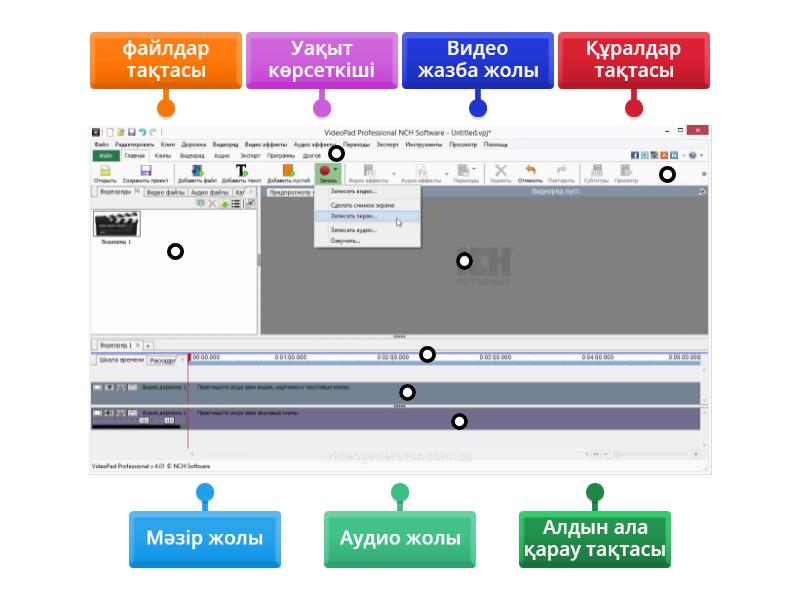This screenshot has height=600, width=800.
Task: Click preview pane pop-out icon
Action: click(x=702, y=191)
